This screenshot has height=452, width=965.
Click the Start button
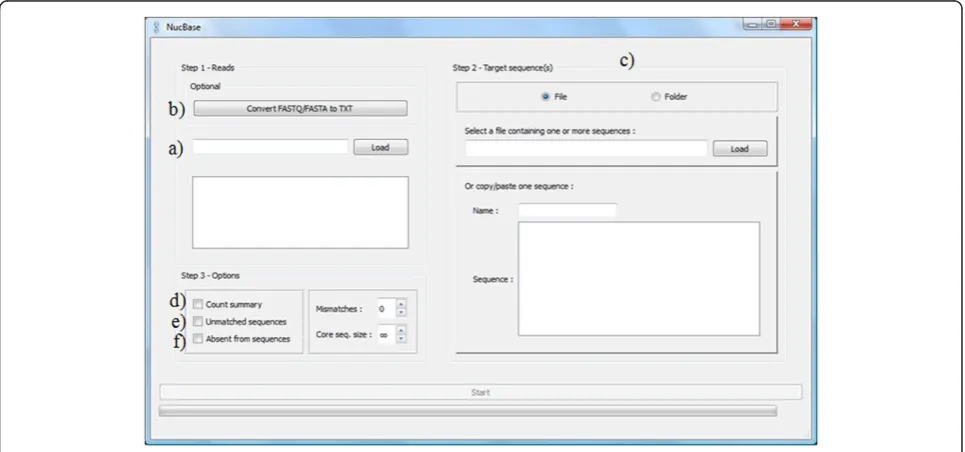click(x=481, y=392)
